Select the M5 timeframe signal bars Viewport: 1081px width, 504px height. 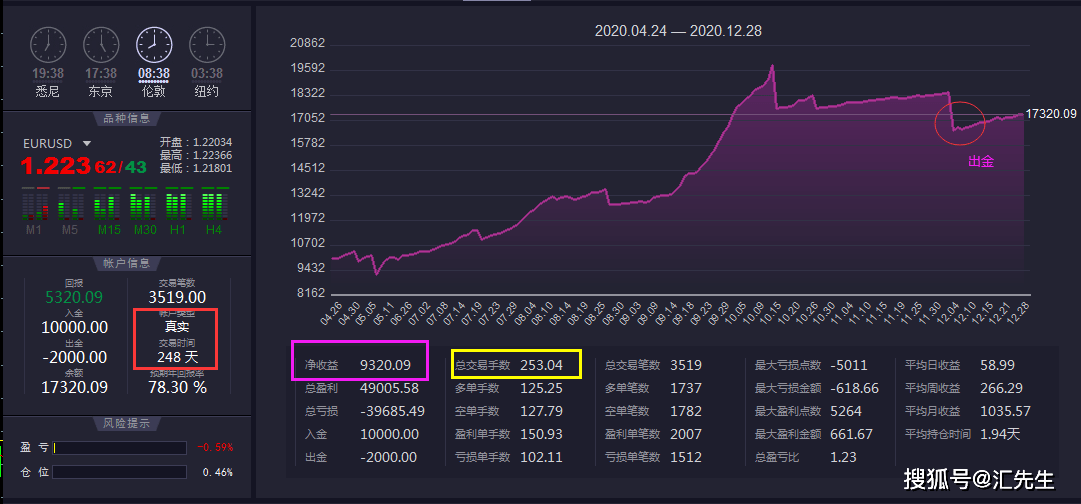(x=70, y=204)
